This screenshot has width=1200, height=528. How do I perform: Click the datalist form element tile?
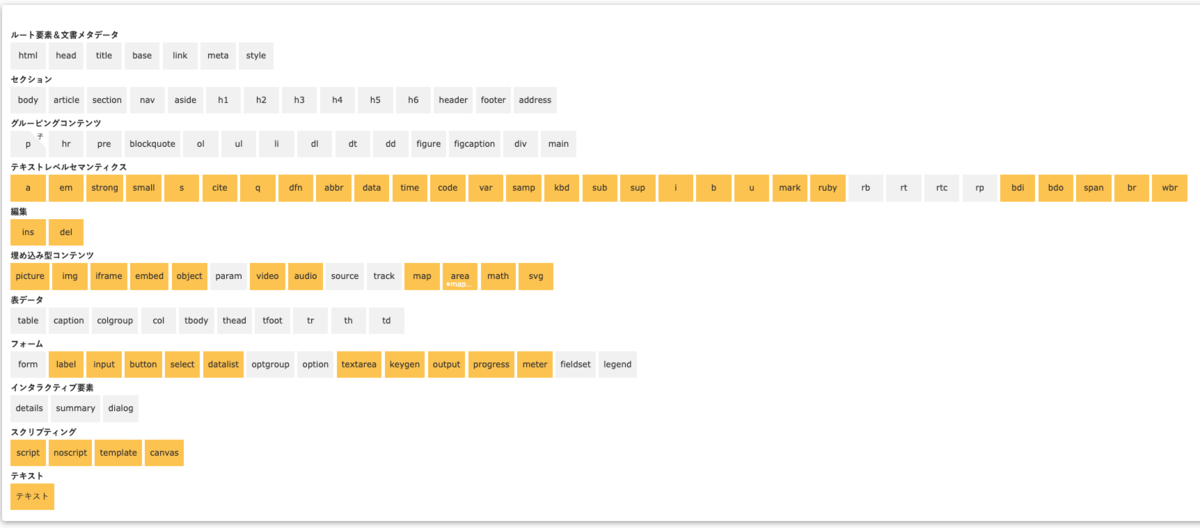click(x=223, y=364)
